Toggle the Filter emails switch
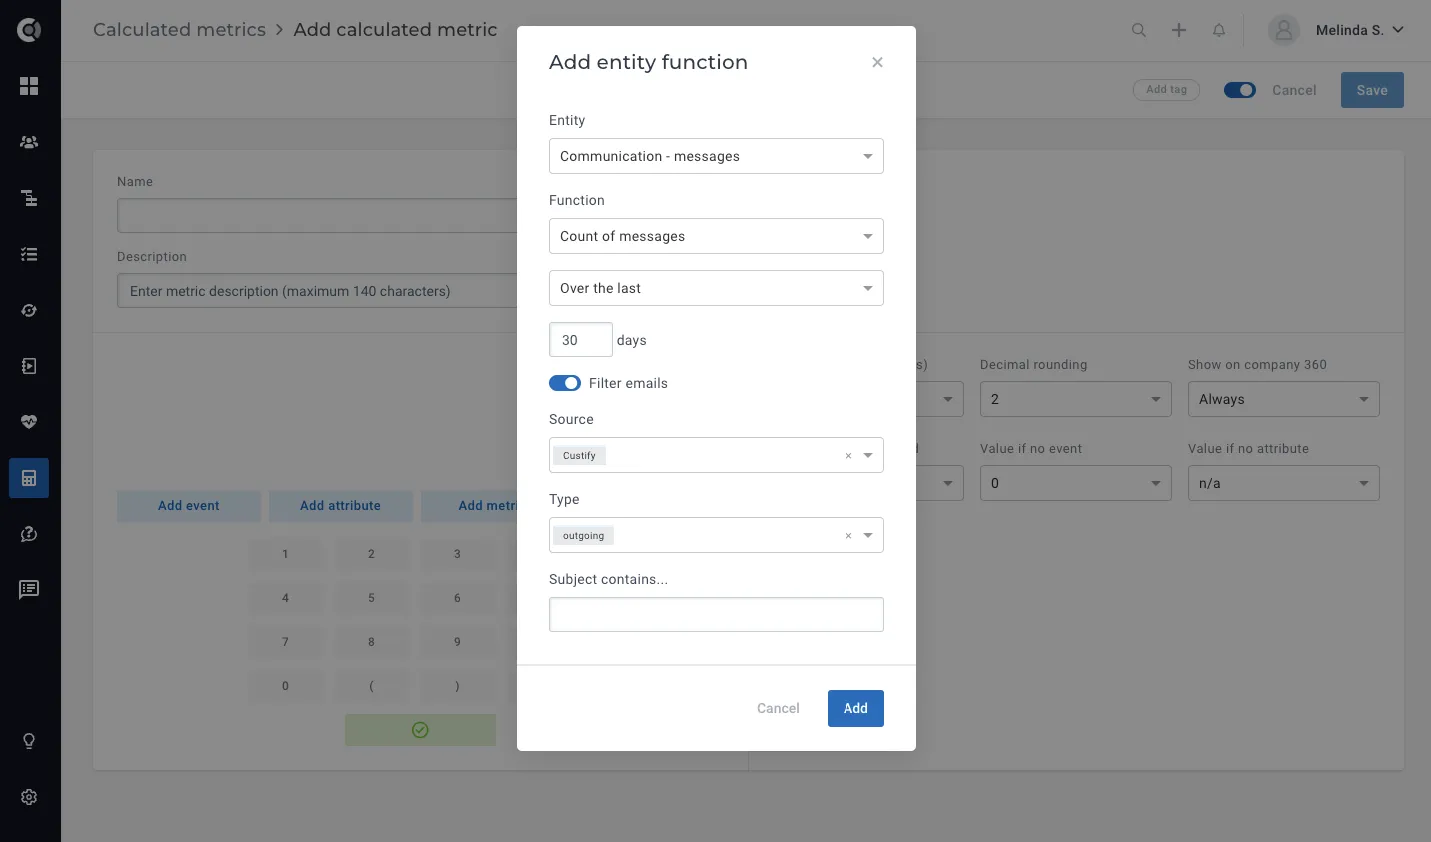1431x842 pixels. (565, 383)
